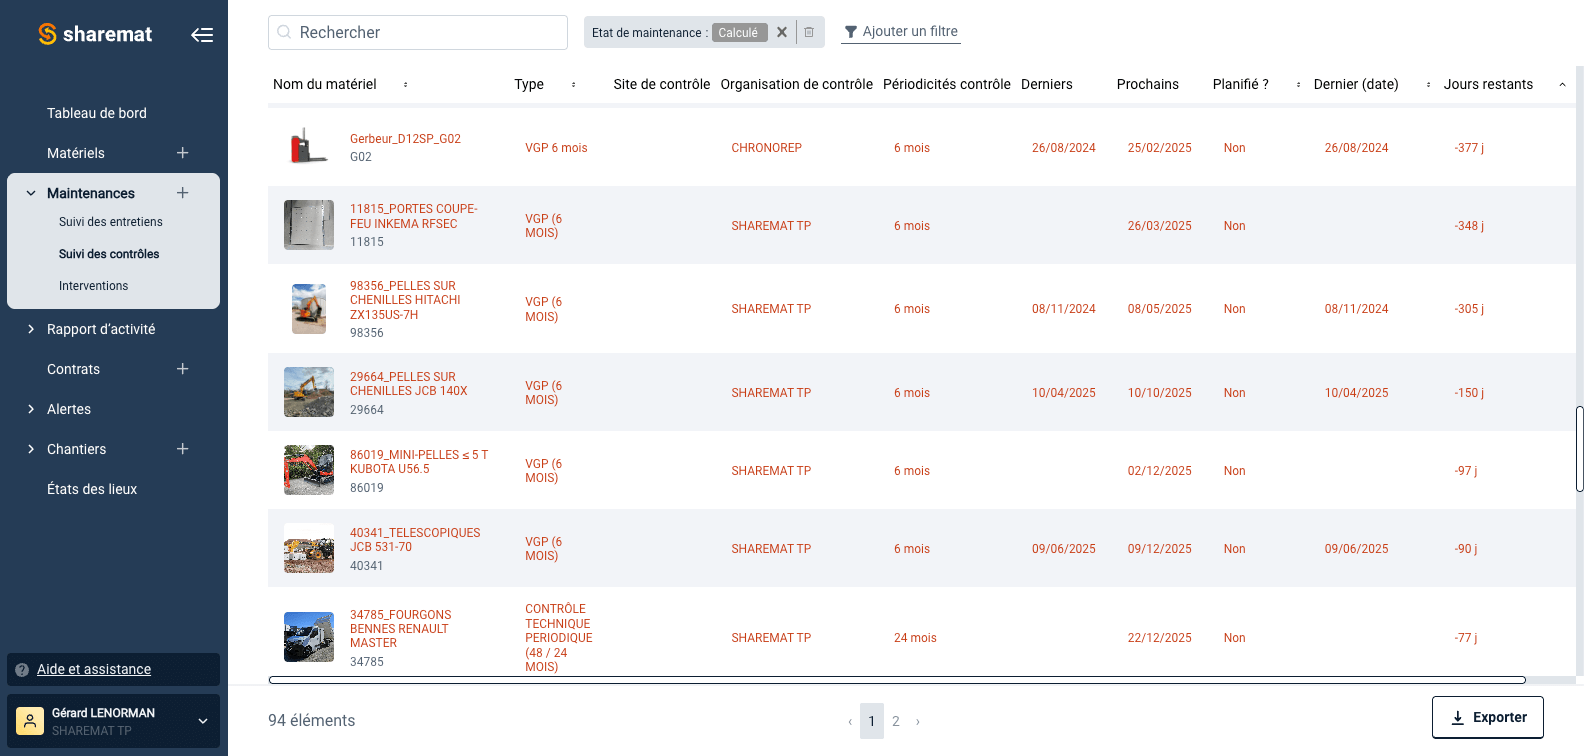This screenshot has height=756, width=1584.
Task: Collapse the sidebar with the menu arrow icon
Action: pyautogui.click(x=202, y=35)
